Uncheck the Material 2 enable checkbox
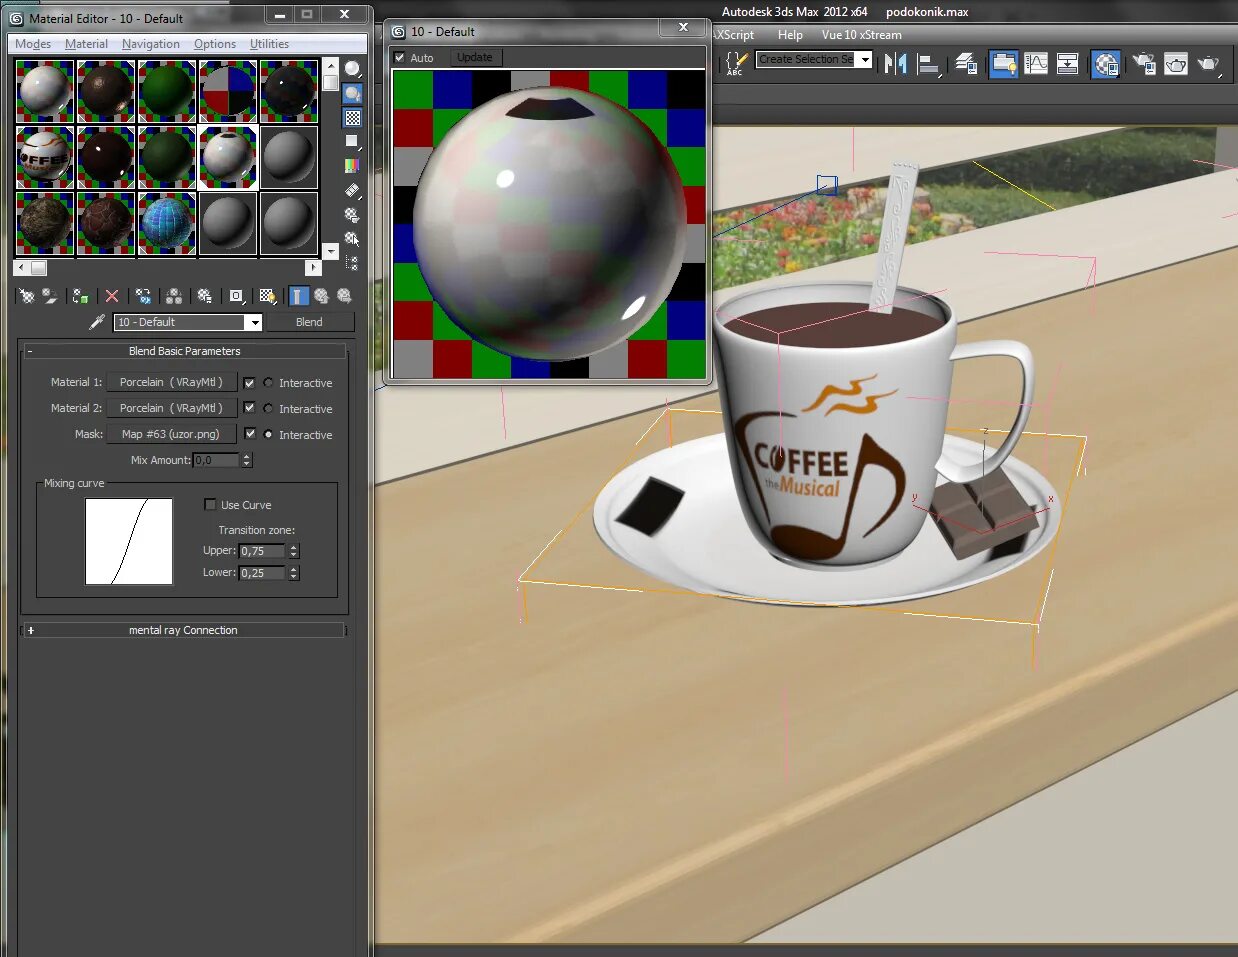This screenshot has width=1238, height=957. pyautogui.click(x=250, y=408)
